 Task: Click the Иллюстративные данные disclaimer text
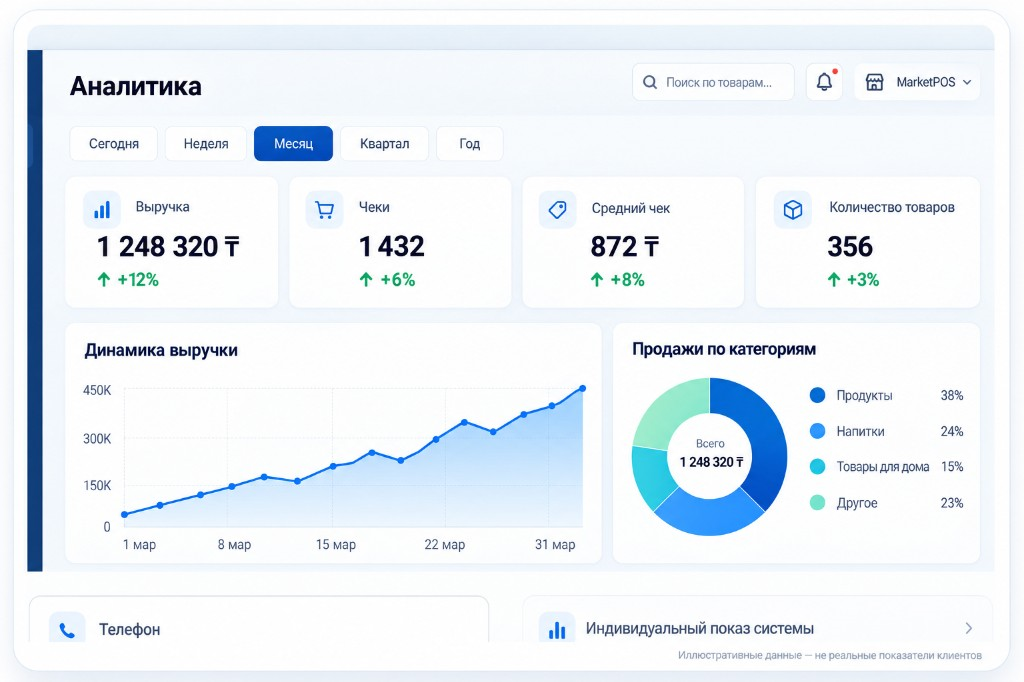829,655
